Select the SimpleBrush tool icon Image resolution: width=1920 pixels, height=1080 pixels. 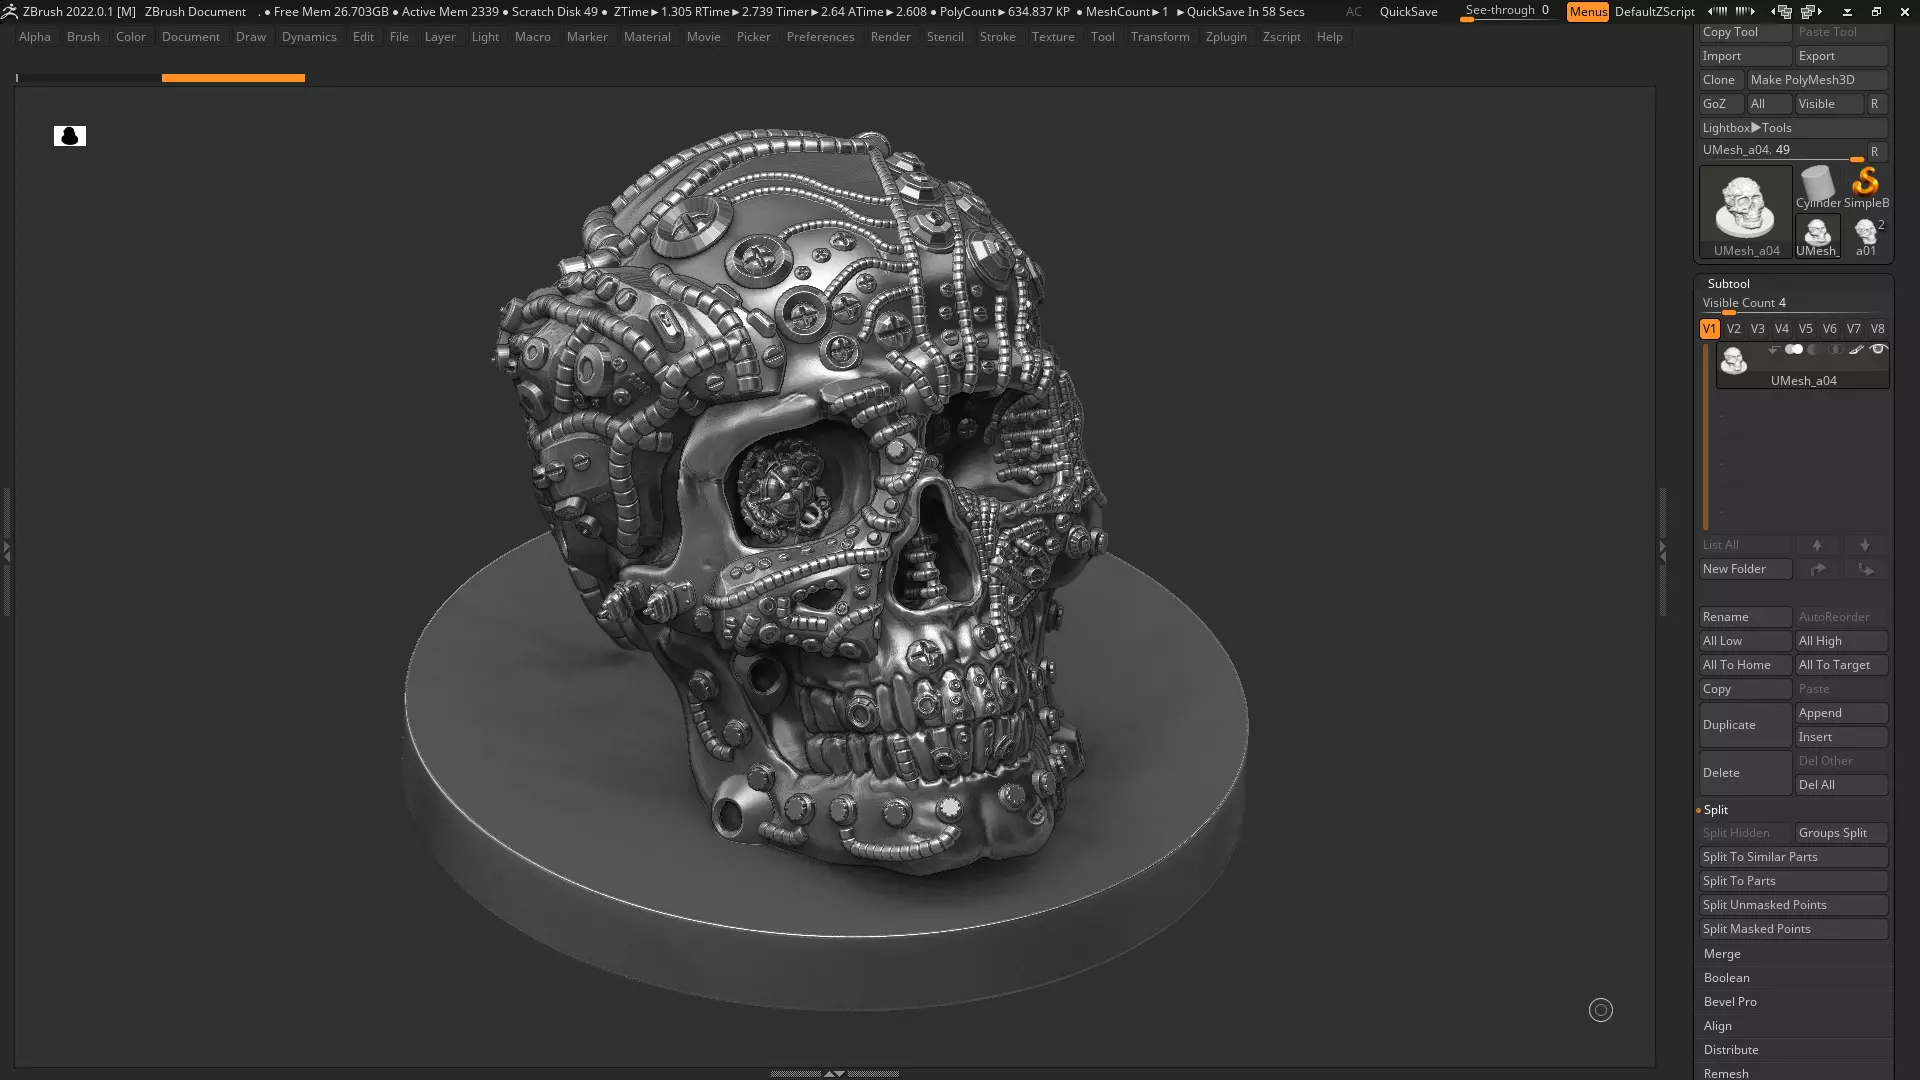tap(1866, 188)
